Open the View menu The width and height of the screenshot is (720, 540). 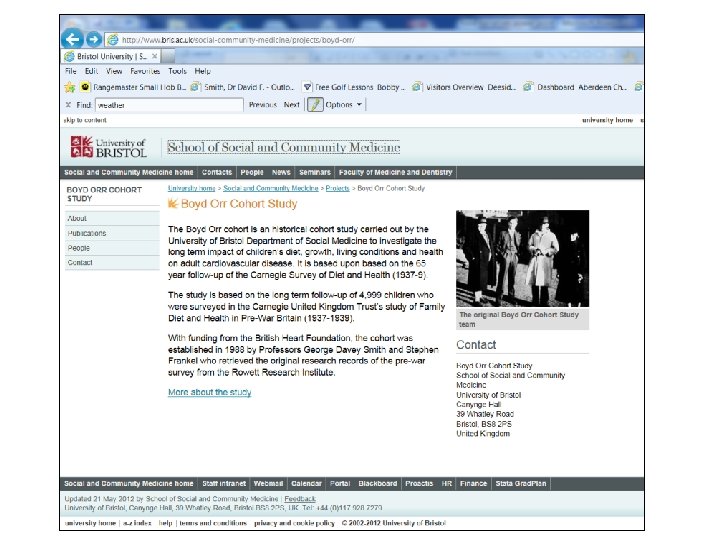pos(114,71)
